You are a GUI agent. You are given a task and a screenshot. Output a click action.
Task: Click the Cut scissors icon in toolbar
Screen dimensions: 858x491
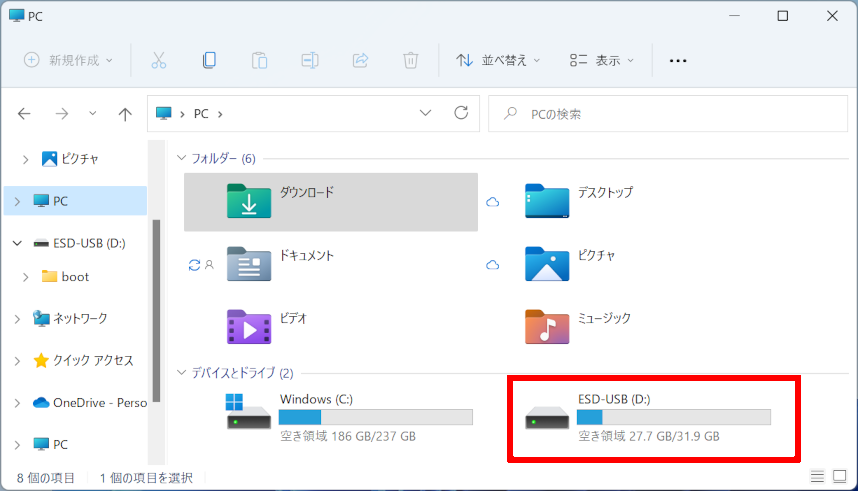point(158,60)
